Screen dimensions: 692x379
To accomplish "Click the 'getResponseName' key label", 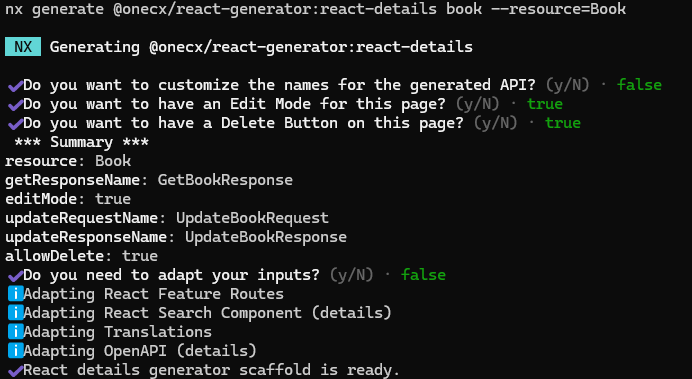I will coord(72,180).
